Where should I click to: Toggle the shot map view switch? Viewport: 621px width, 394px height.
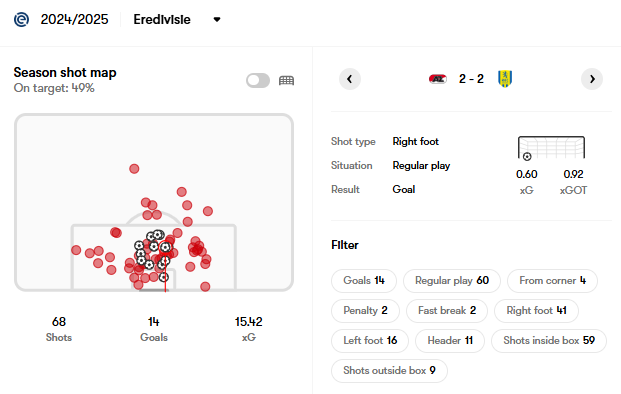tap(258, 80)
